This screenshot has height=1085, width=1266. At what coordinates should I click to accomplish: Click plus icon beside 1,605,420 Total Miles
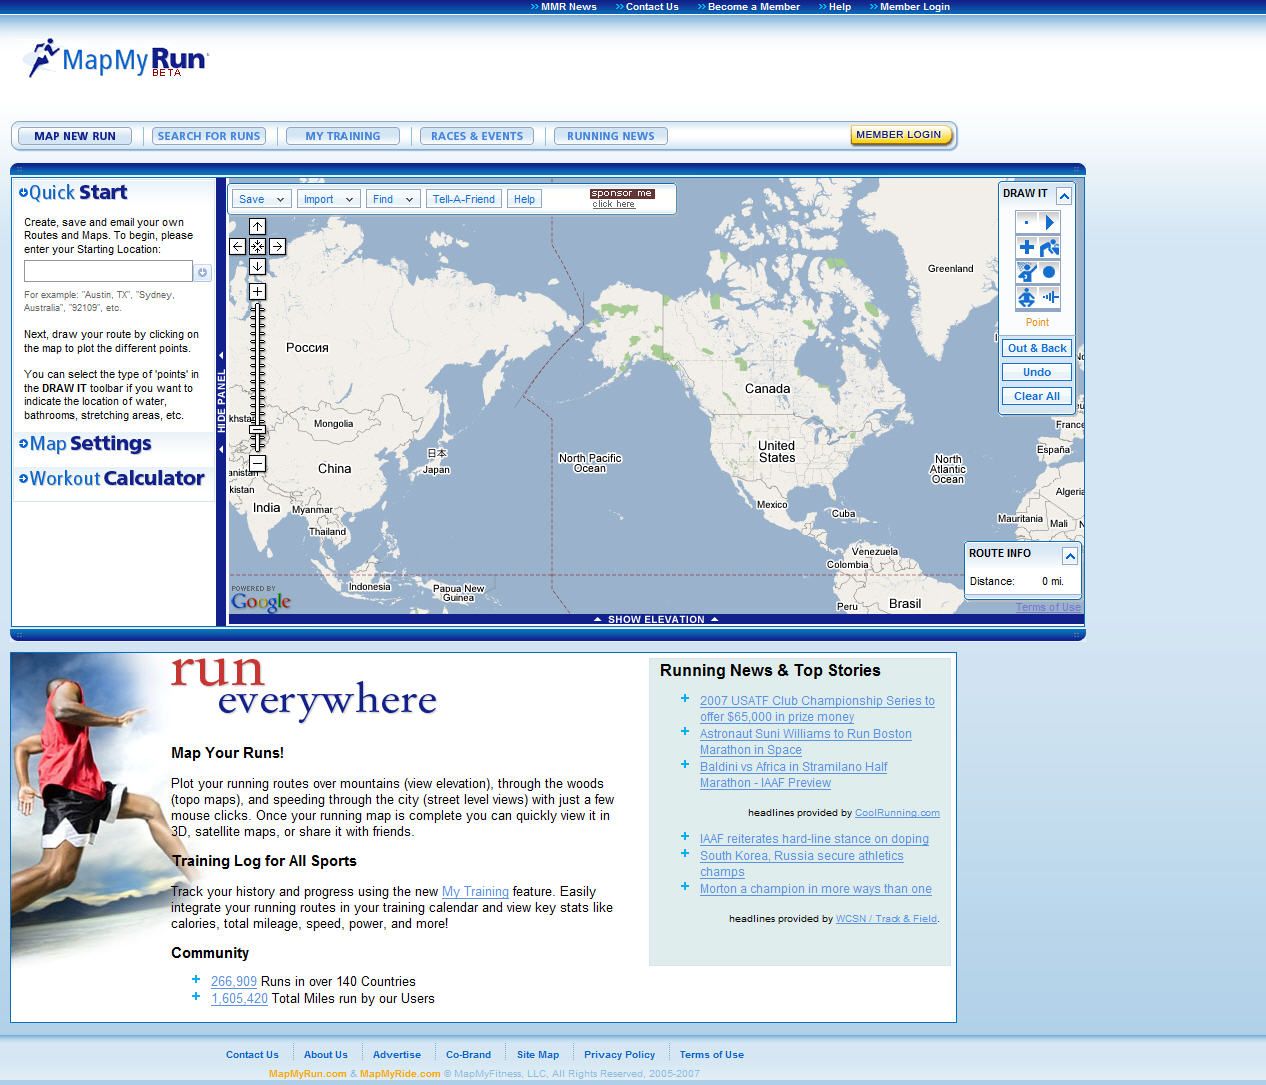point(196,996)
